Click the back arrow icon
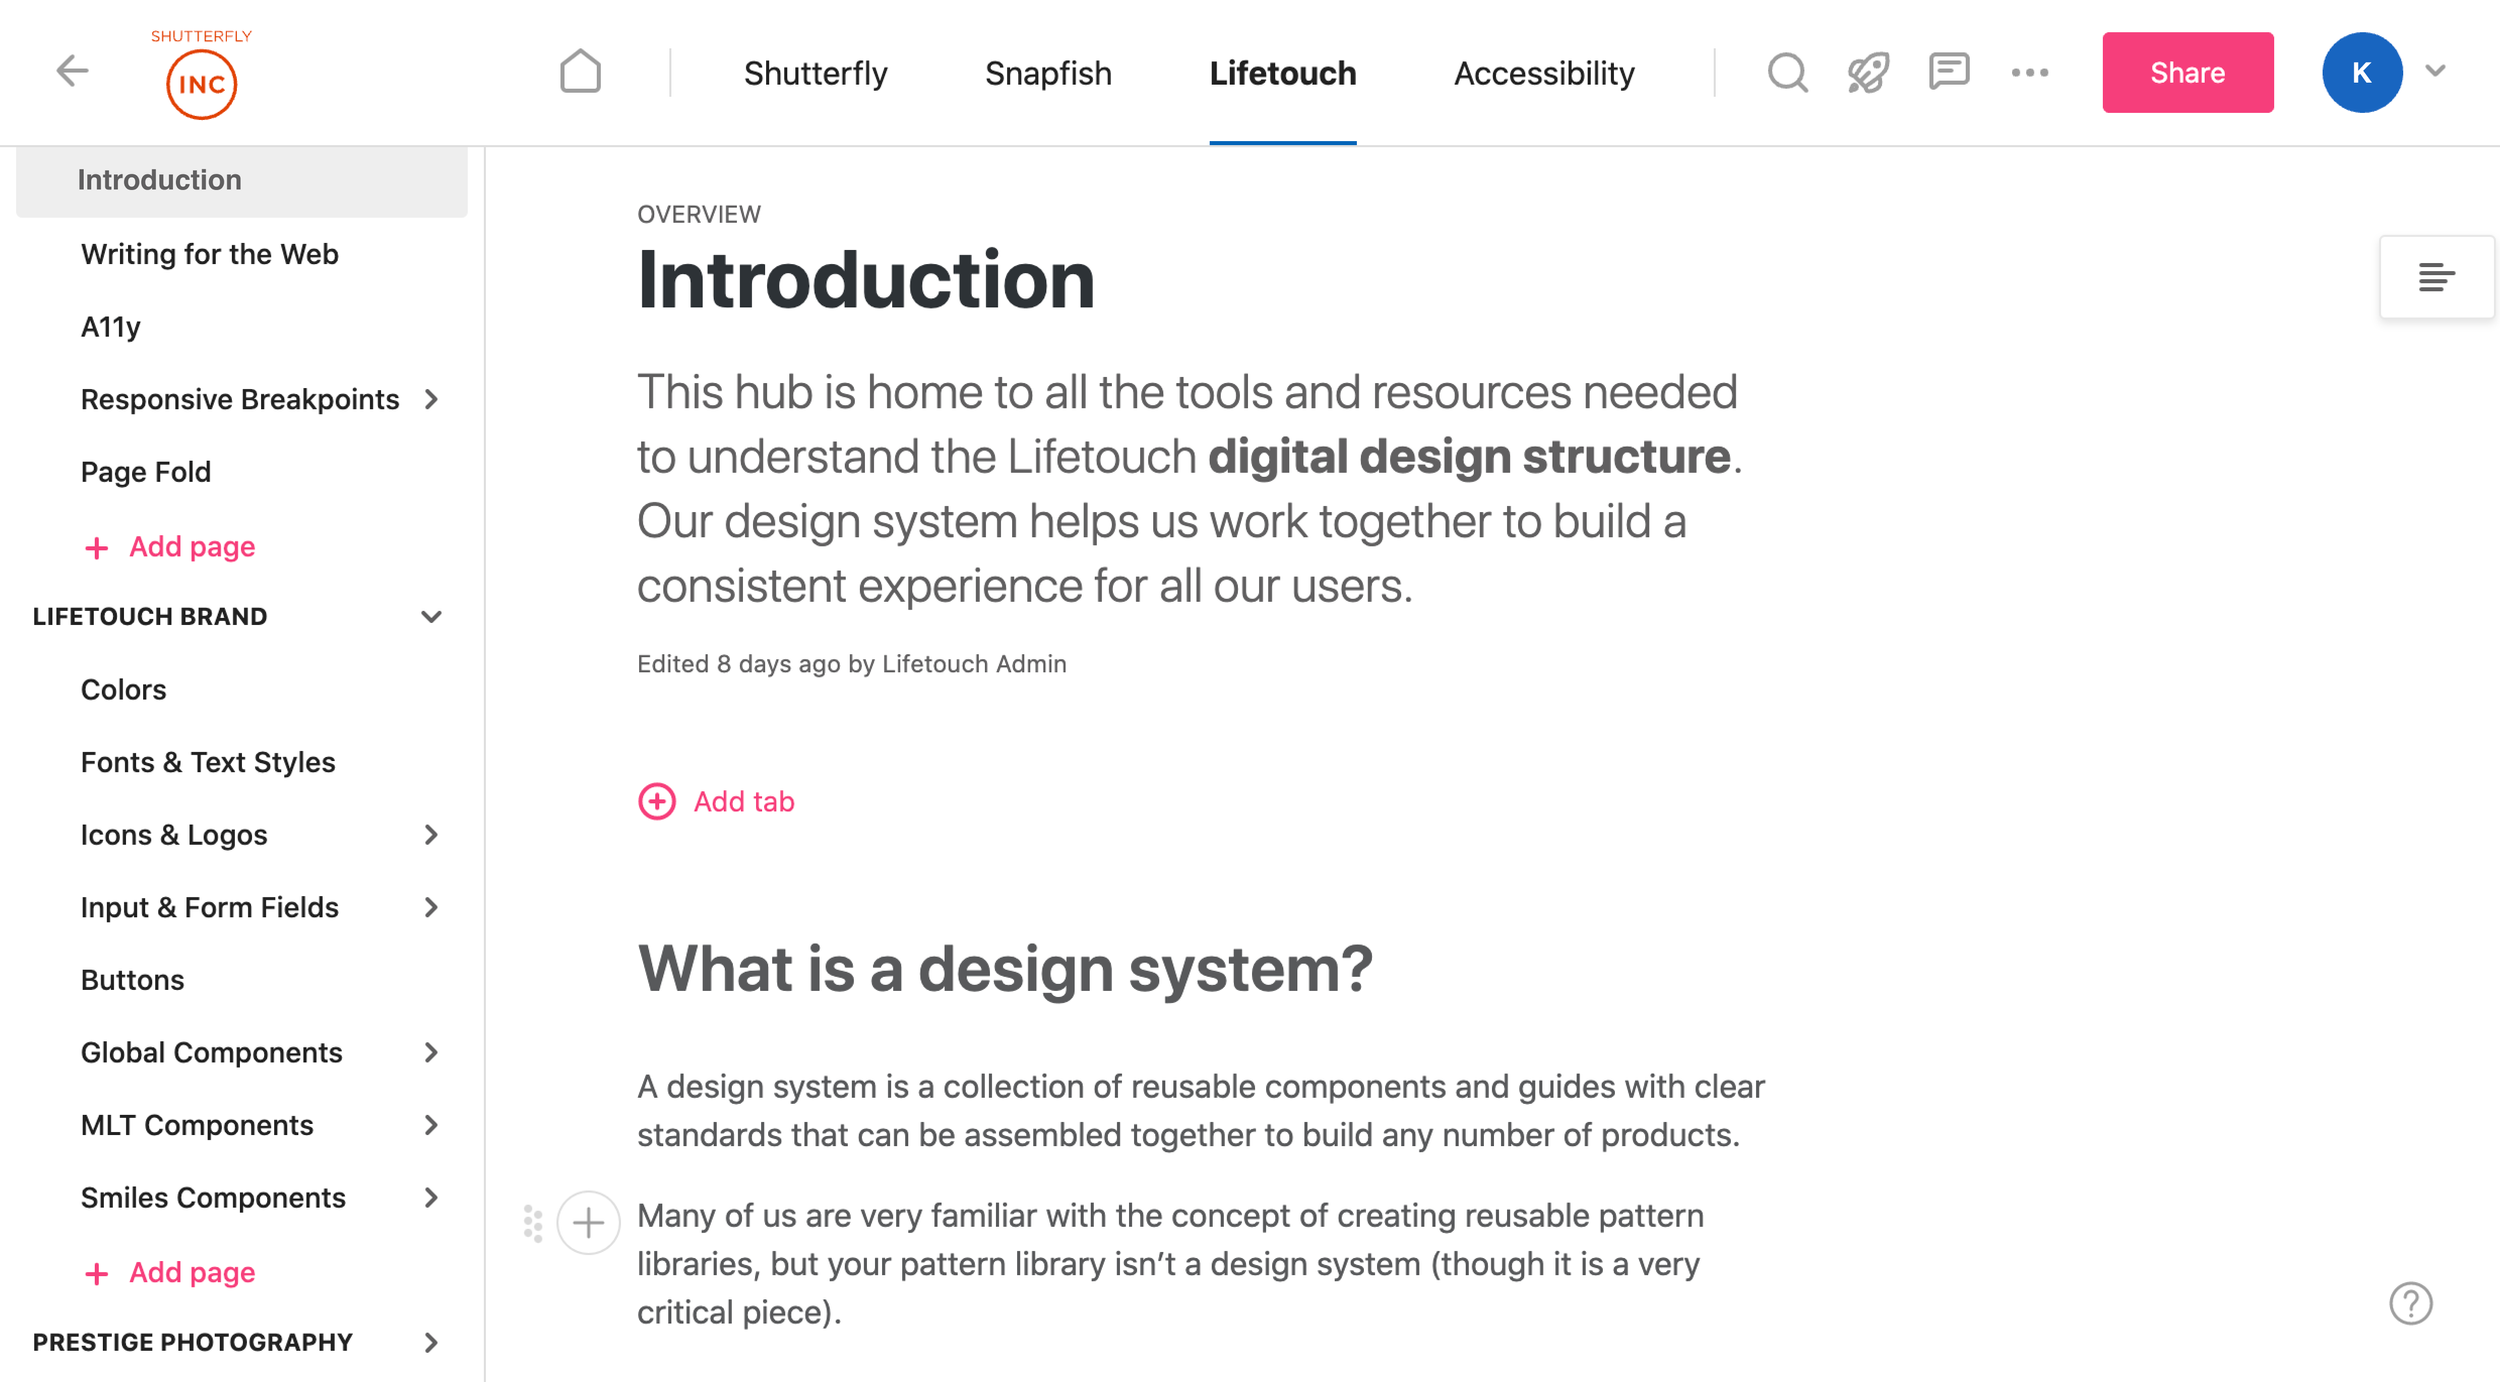This screenshot has height=1382, width=2500. point(72,71)
